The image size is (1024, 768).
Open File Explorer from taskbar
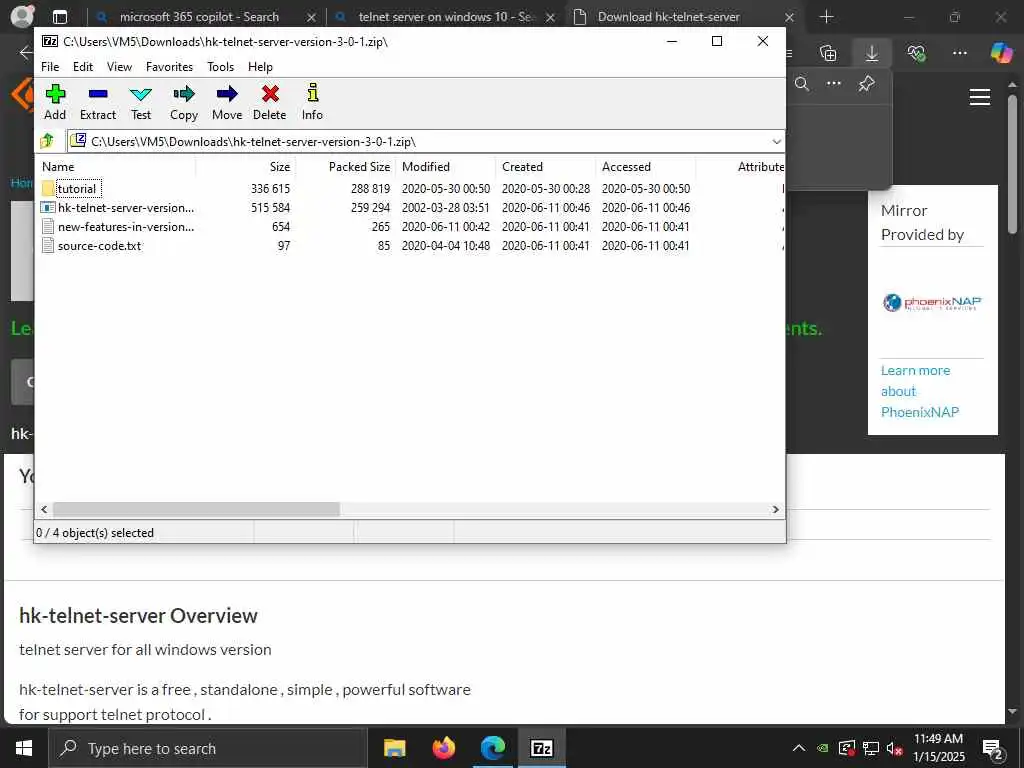click(x=394, y=748)
